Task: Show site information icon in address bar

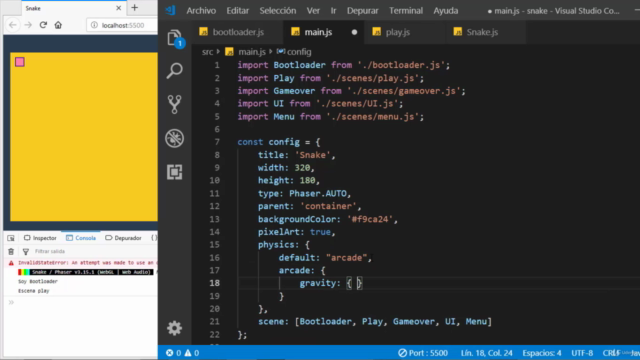Action: tap(94, 25)
